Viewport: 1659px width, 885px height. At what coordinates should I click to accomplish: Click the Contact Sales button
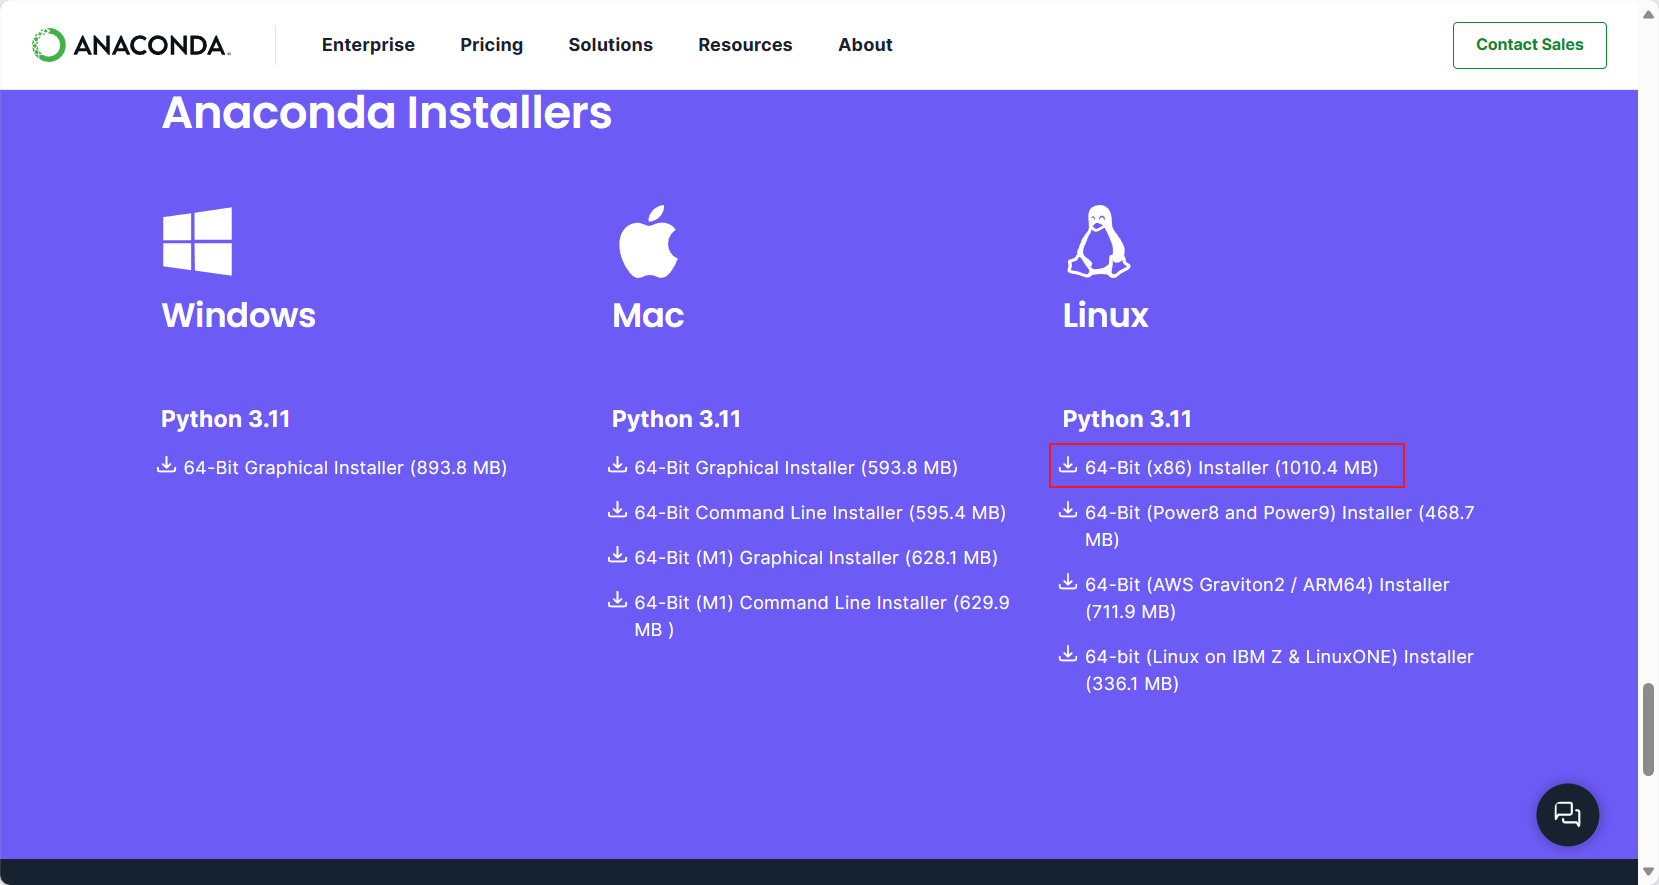click(1529, 45)
